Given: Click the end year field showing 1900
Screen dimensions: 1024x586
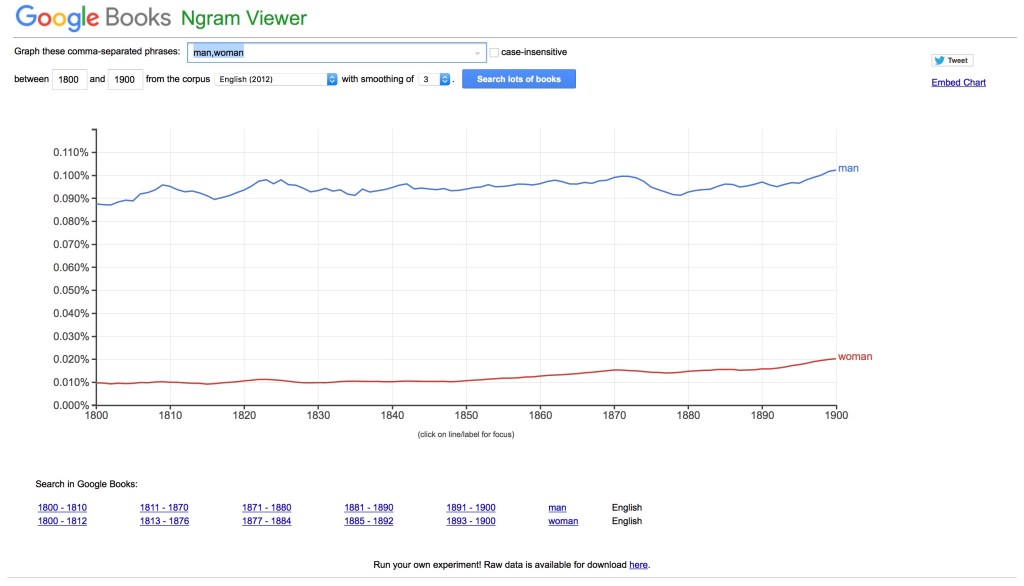Looking at the screenshot, I should coord(124,80).
